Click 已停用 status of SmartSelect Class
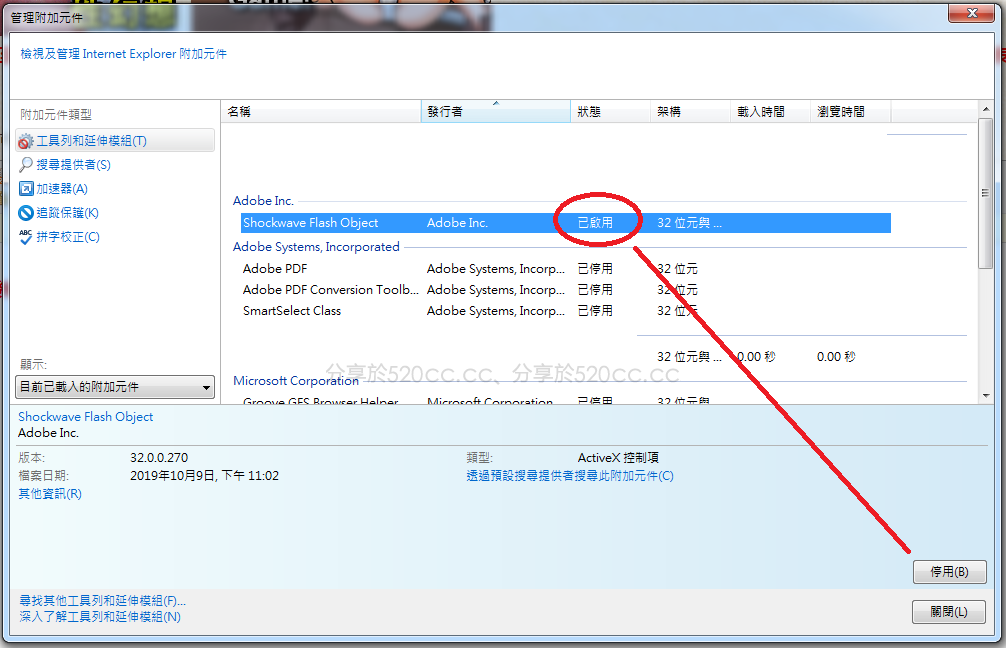 [x=595, y=311]
